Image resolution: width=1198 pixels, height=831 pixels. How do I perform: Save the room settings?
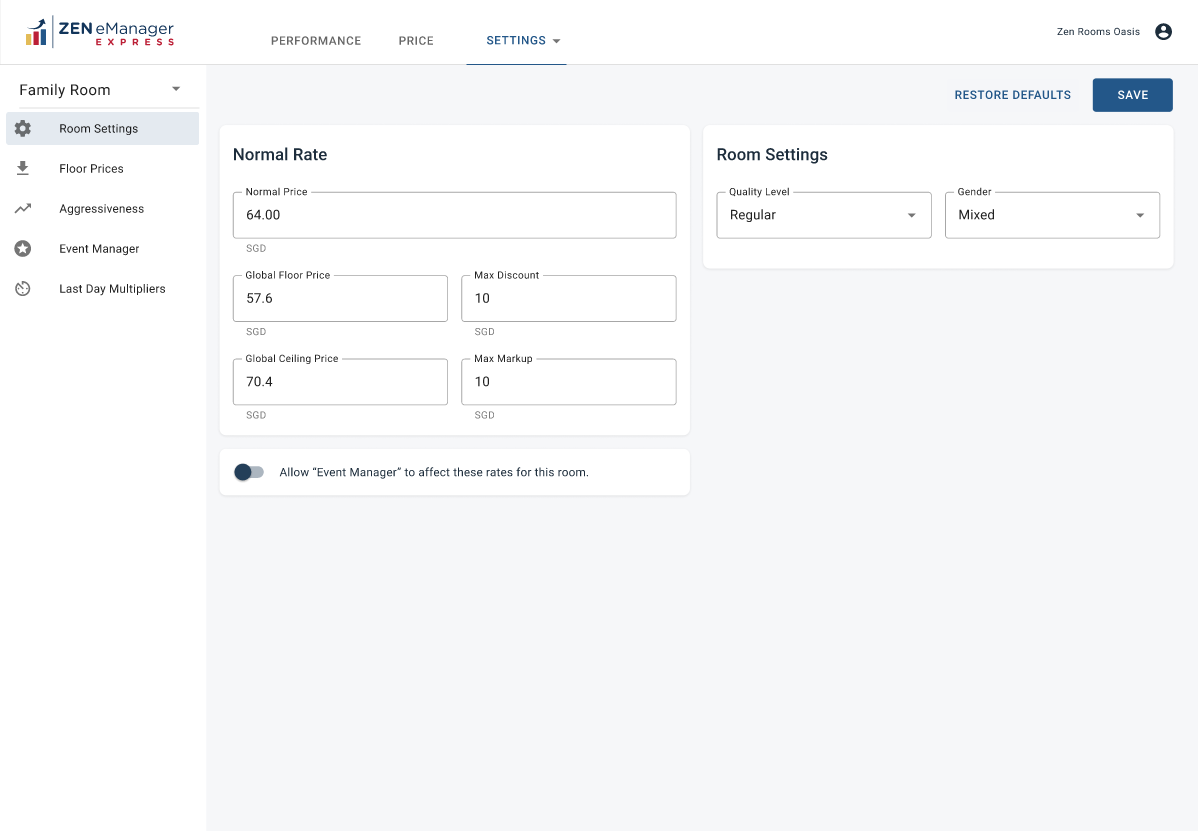coord(1132,94)
